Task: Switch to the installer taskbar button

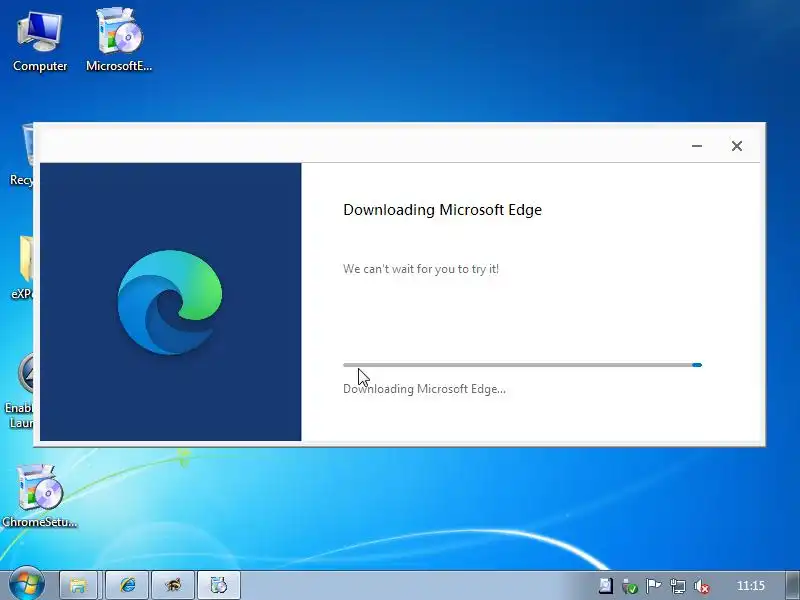Action: click(219, 585)
